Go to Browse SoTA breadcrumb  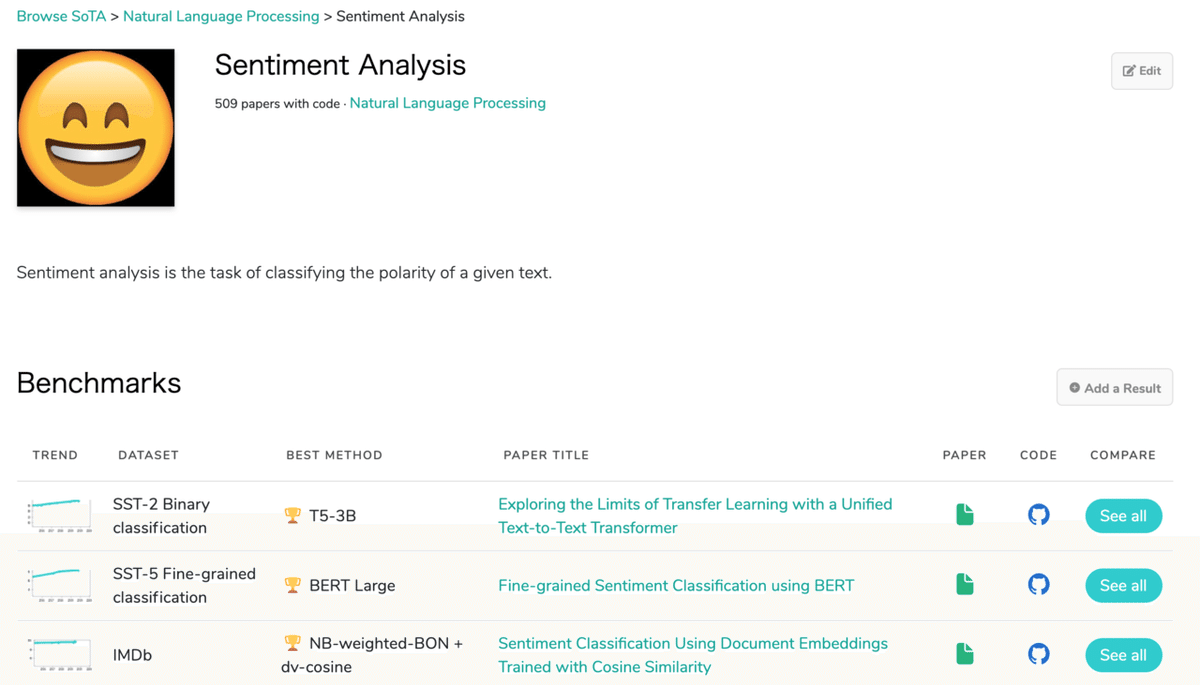pyautogui.click(x=61, y=16)
